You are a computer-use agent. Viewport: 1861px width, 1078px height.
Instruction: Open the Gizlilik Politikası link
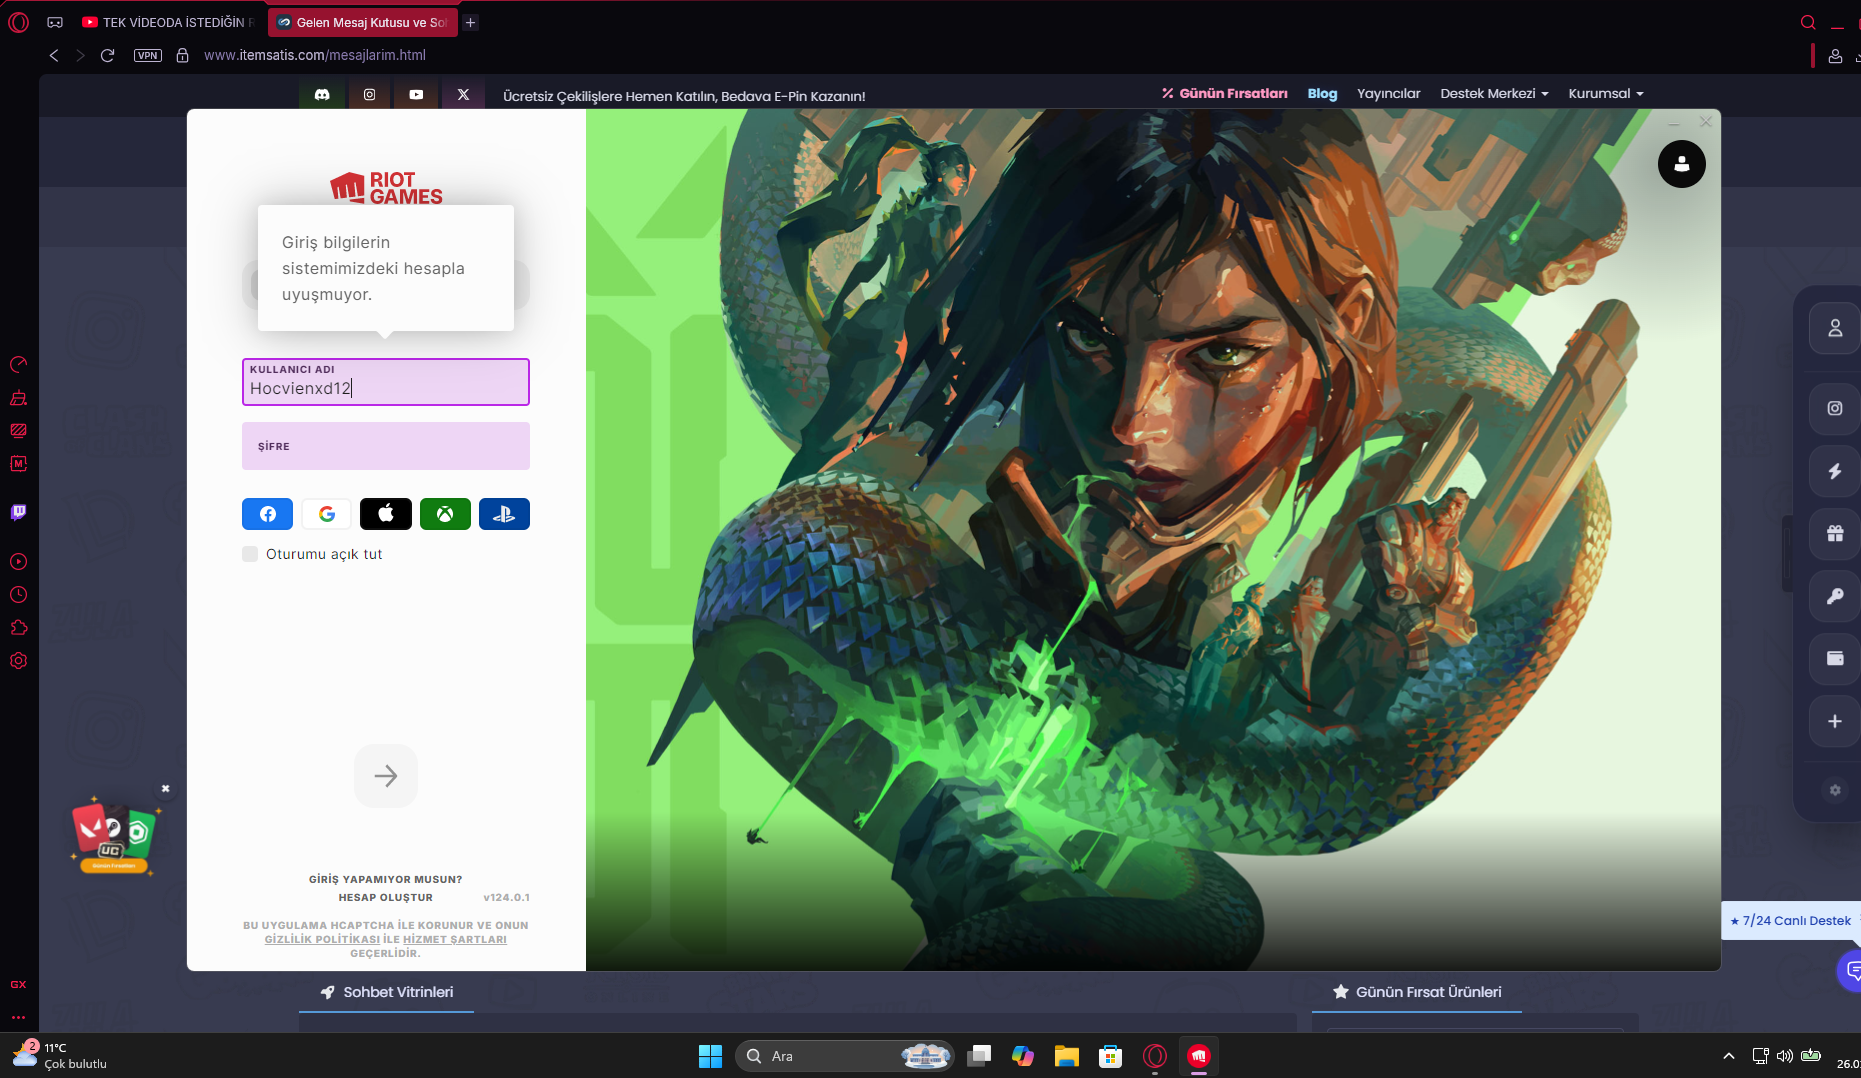[x=322, y=940]
